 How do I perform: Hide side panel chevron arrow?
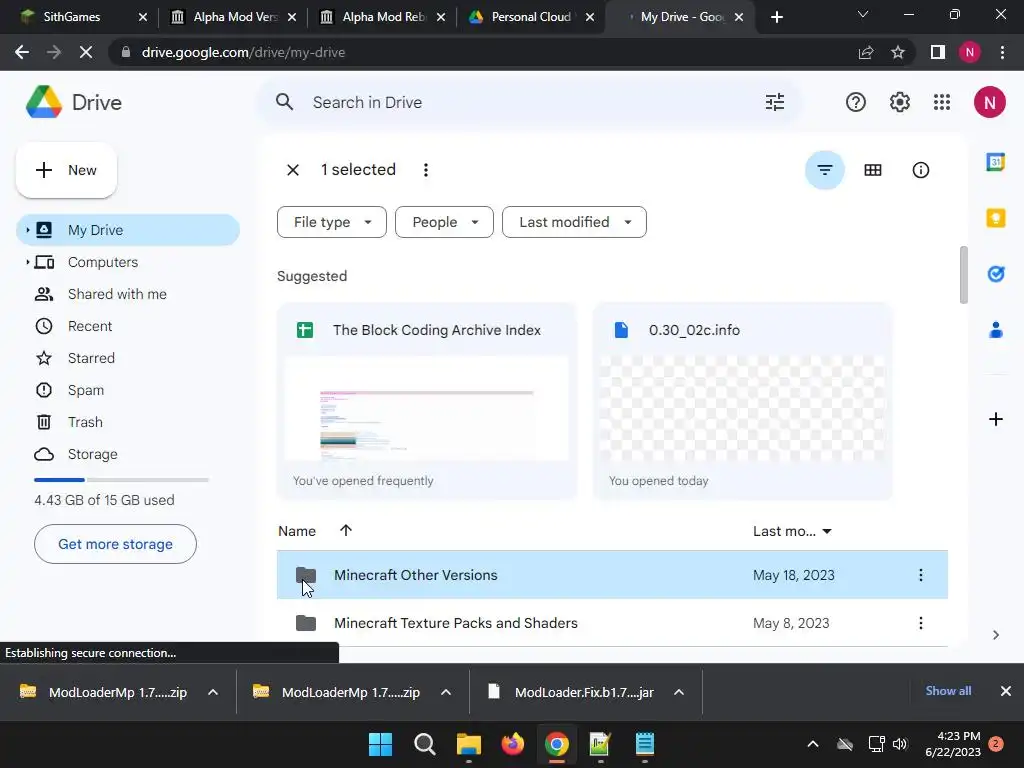click(x=995, y=635)
